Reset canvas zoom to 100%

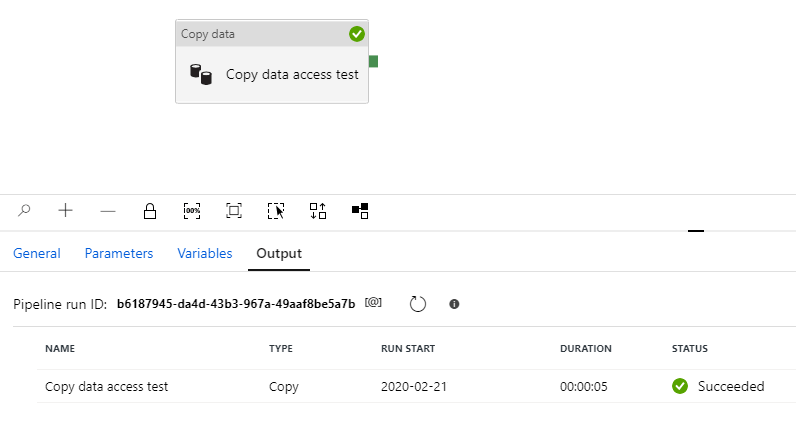(192, 211)
